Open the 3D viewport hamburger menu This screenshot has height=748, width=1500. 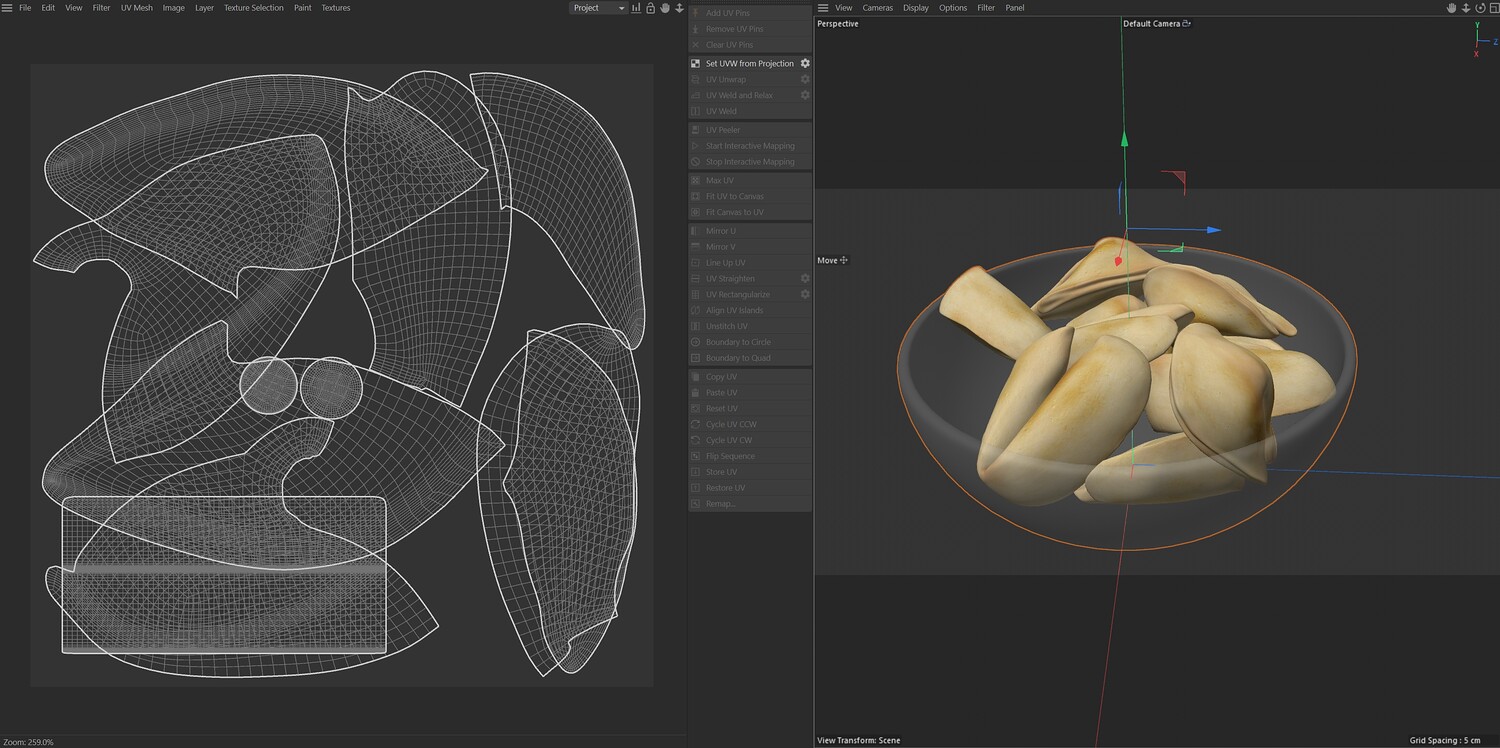click(823, 8)
